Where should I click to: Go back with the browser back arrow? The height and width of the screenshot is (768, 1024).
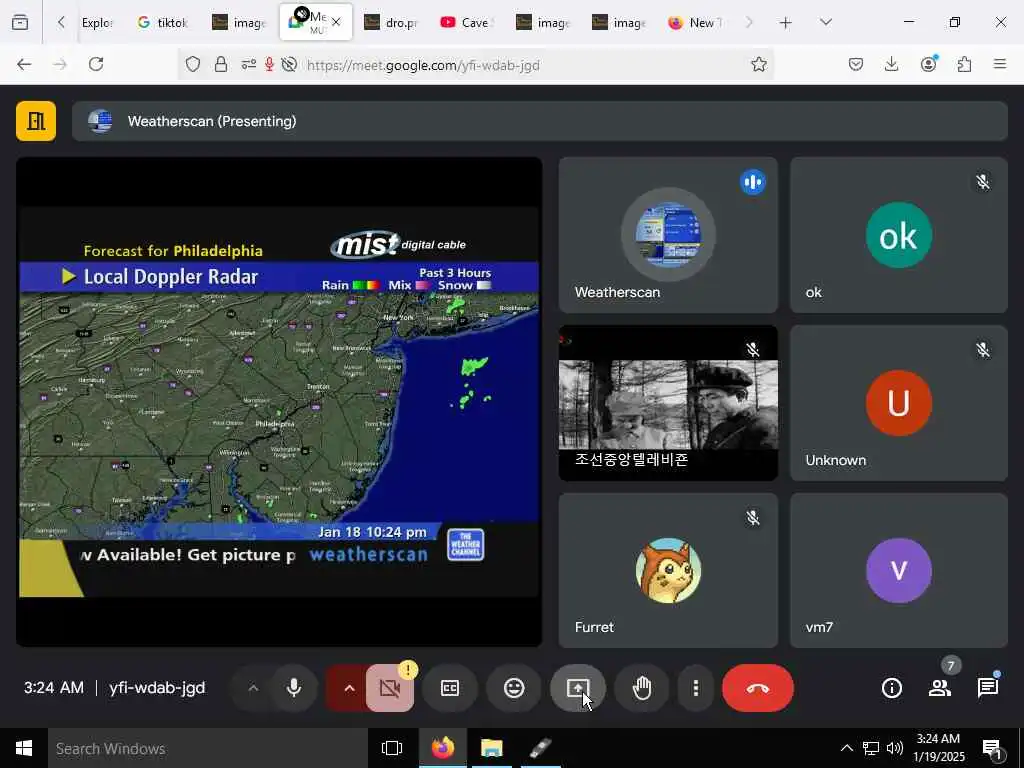tap(24, 64)
